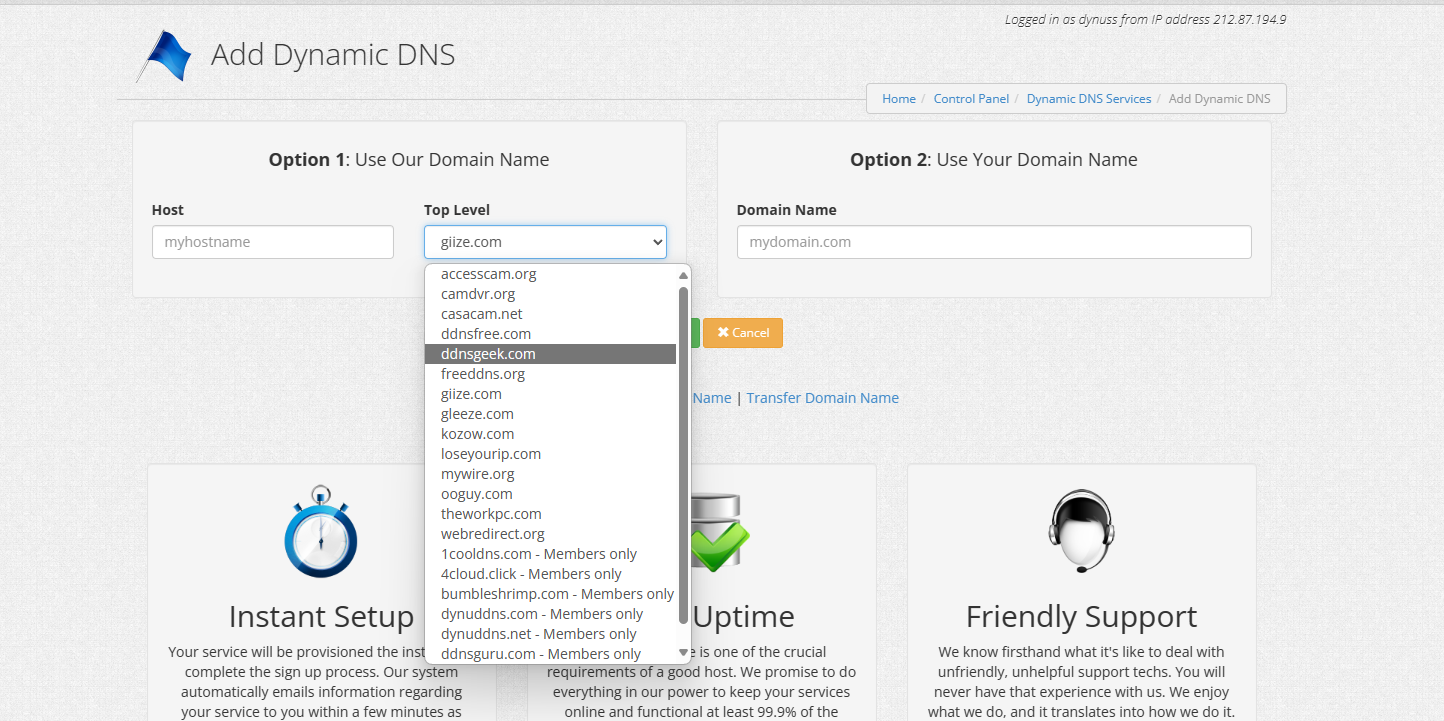
Task: Open Dynamic DNS Services breadcrumb link
Action: (x=1089, y=99)
